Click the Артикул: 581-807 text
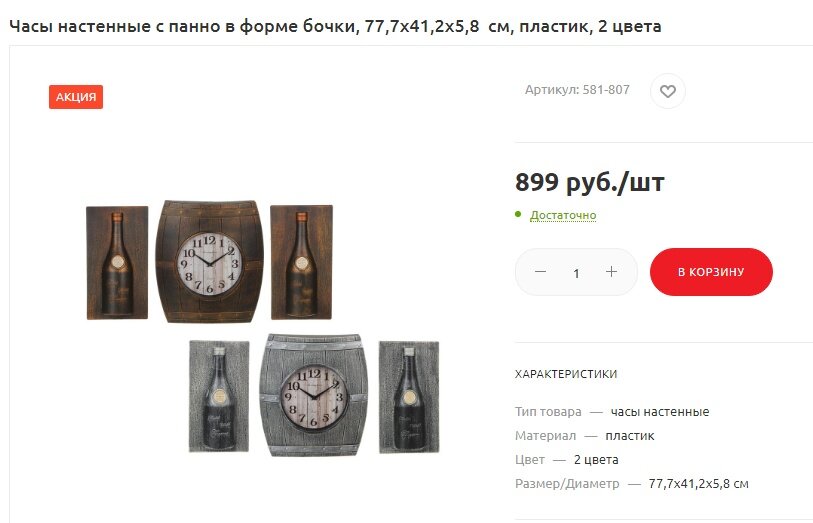 [x=577, y=90]
